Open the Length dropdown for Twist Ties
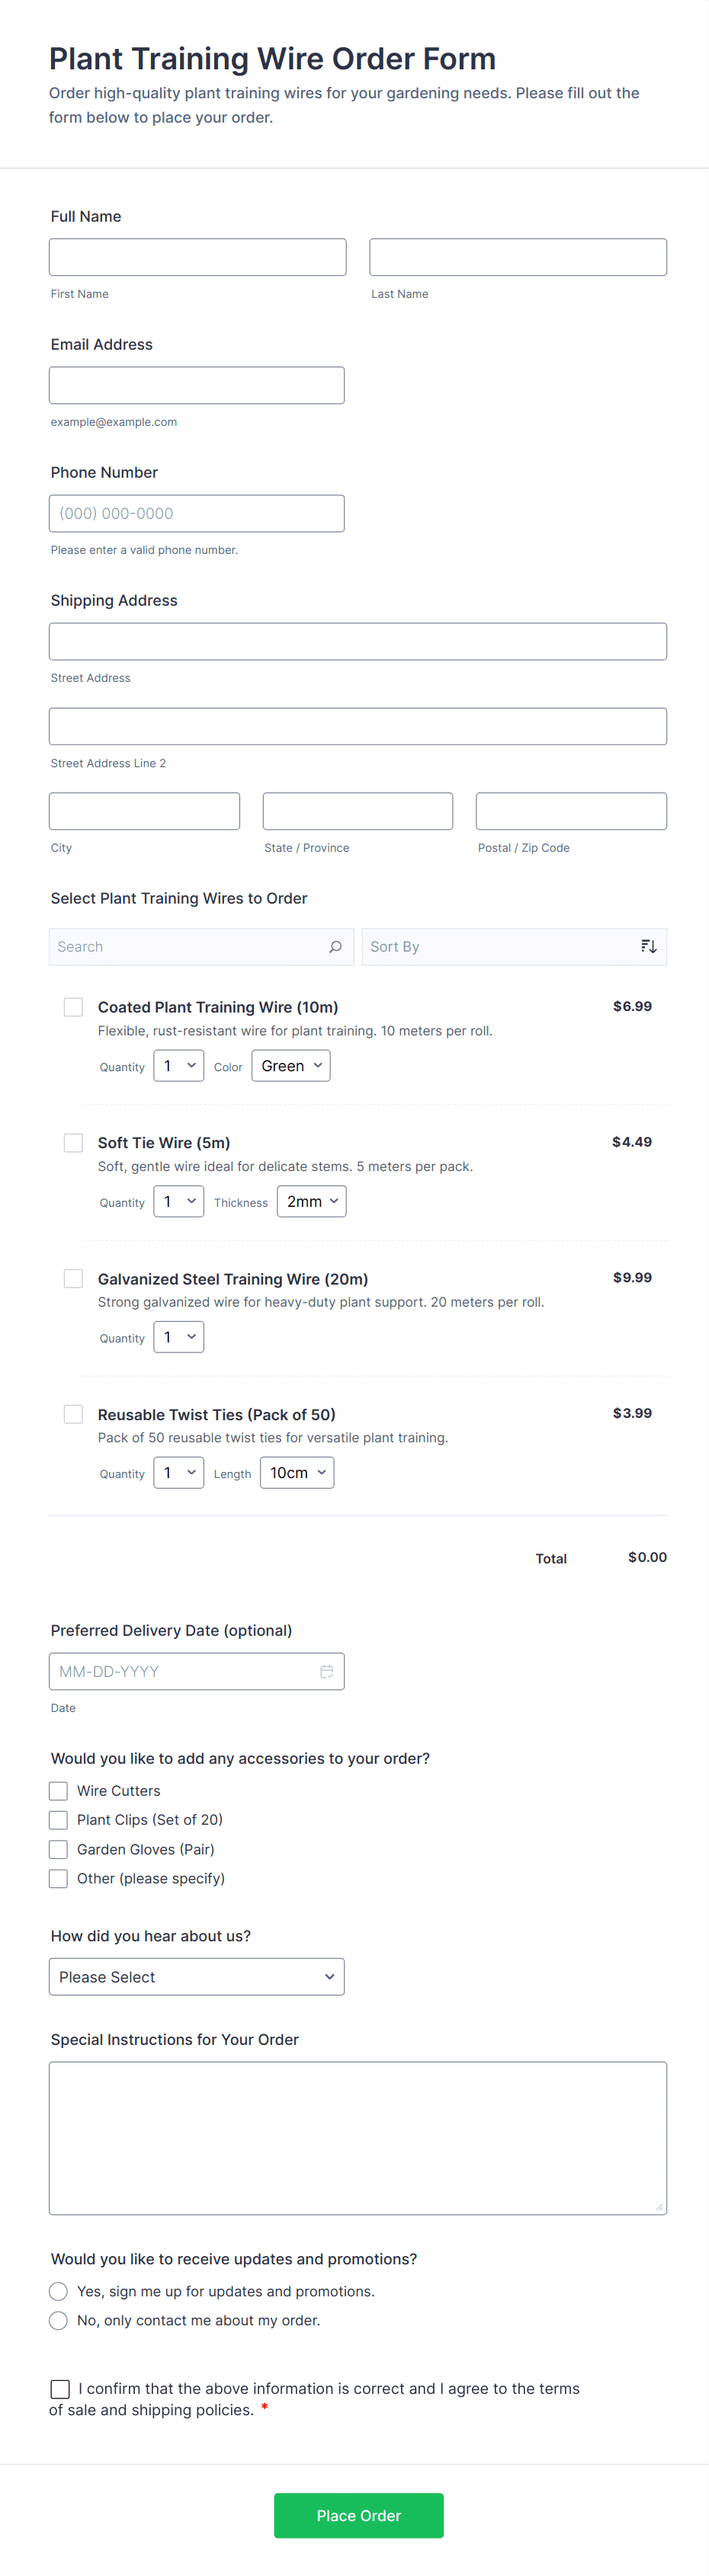This screenshot has width=709, height=2576. tap(297, 1473)
